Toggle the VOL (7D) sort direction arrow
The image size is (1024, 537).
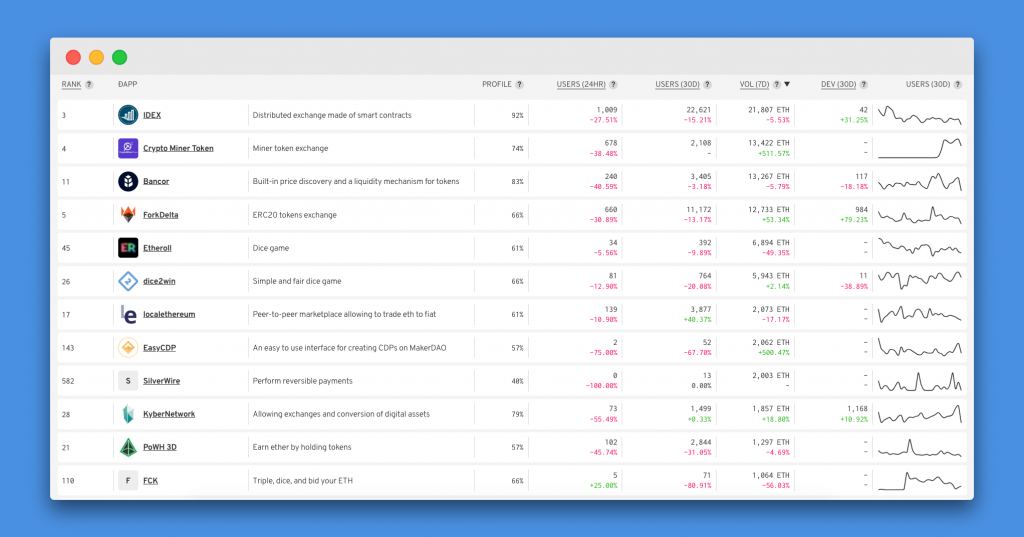click(x=787, y=84)
